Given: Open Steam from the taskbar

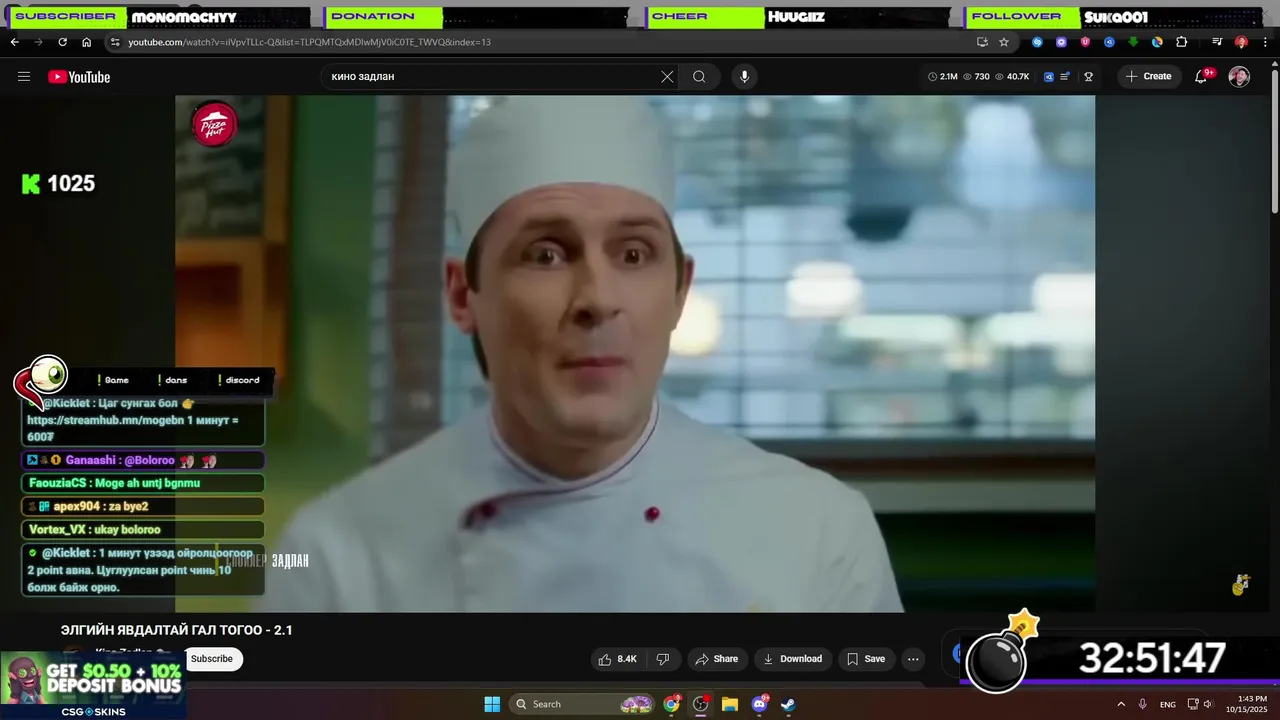Looking at the screenshot, I should point(788,704).
